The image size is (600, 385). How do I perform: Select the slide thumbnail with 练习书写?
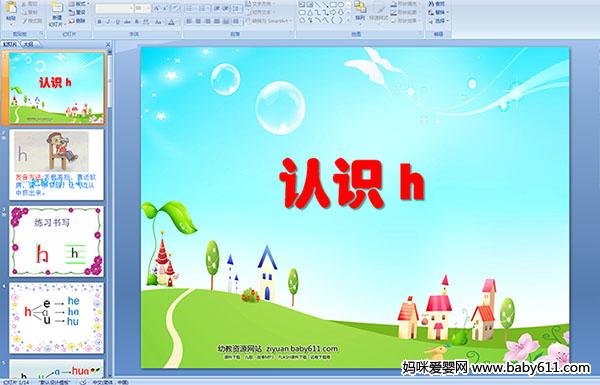pyautogui.click(x=56, y=241)
